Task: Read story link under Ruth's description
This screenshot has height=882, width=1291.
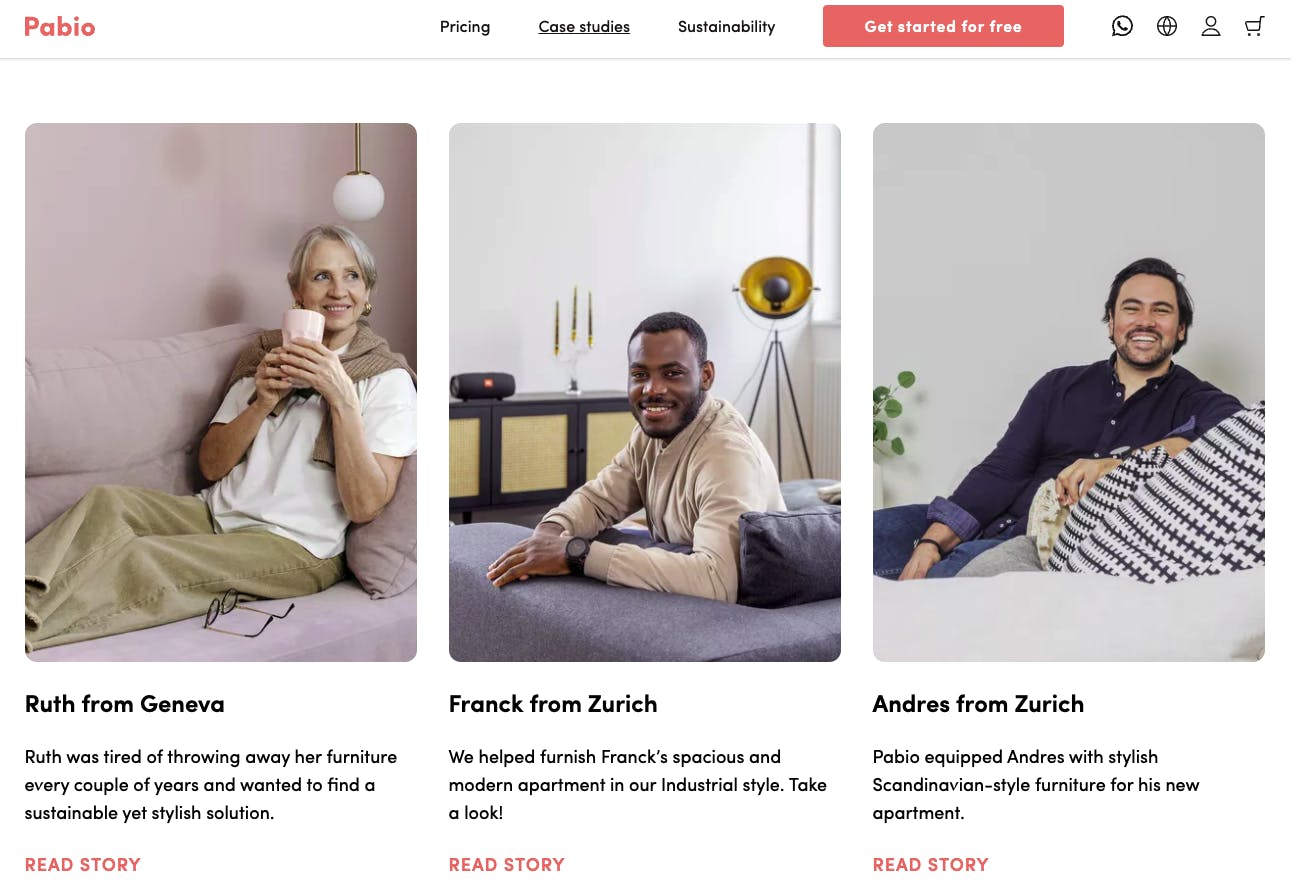Action: [x=83, y=865]
